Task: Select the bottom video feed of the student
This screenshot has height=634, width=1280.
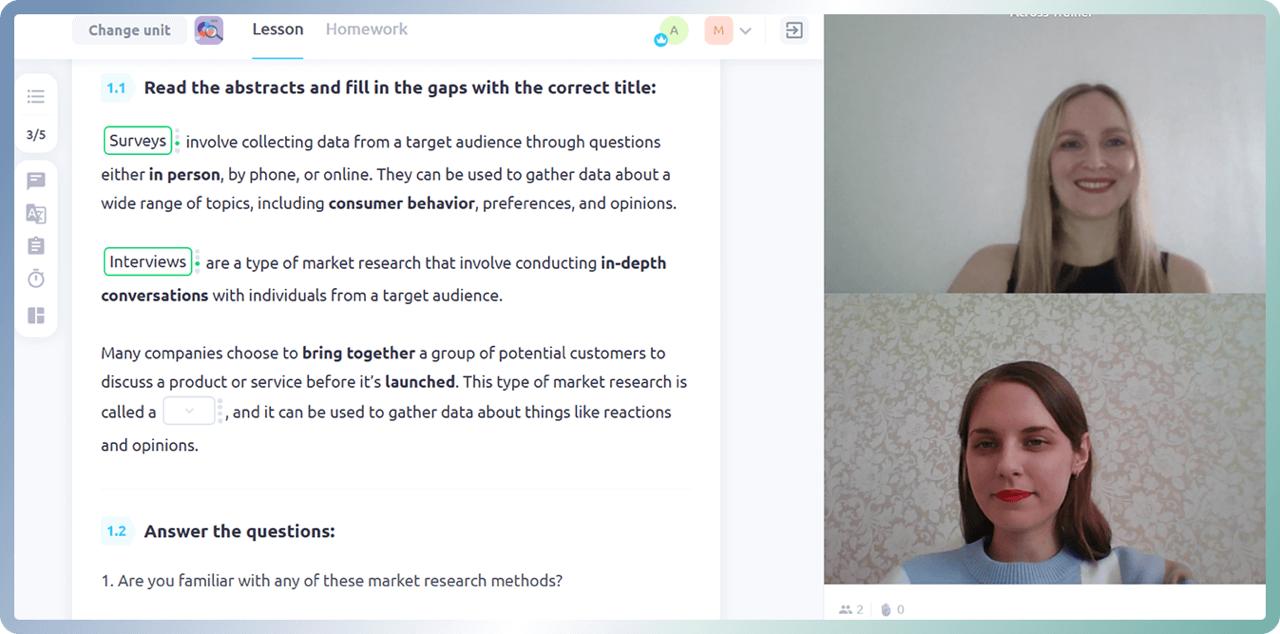Action: pyautogui.click(x=1044, y=439)
